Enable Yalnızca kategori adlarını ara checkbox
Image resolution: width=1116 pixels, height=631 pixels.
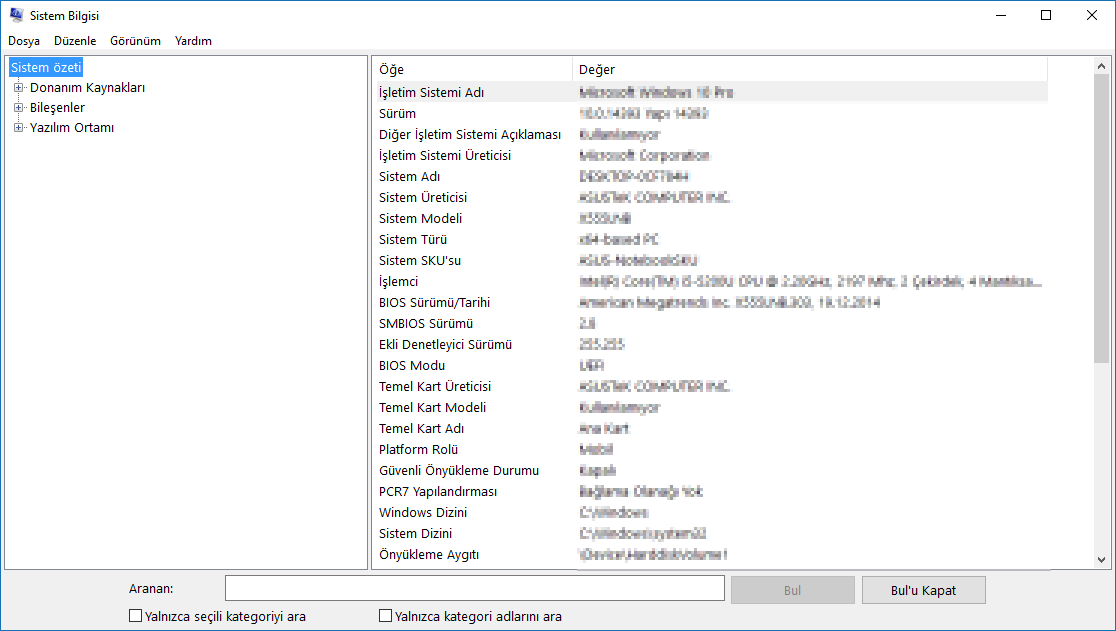(x=385, y=615)
